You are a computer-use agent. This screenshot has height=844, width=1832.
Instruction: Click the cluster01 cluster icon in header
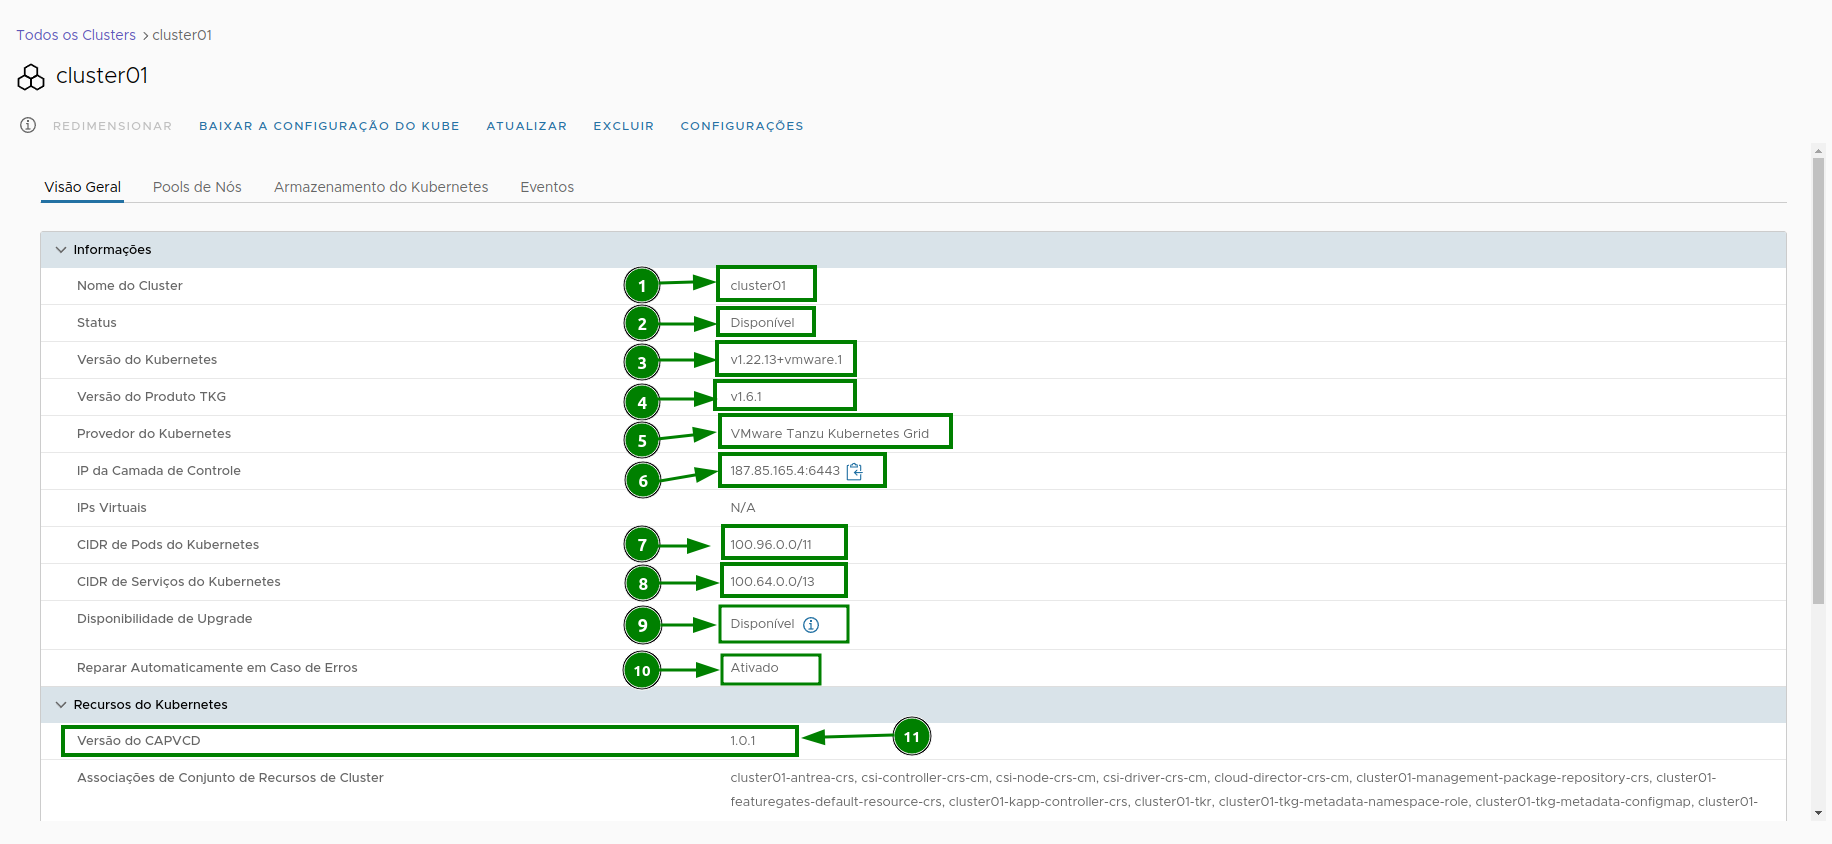click(x=31, y=77)
